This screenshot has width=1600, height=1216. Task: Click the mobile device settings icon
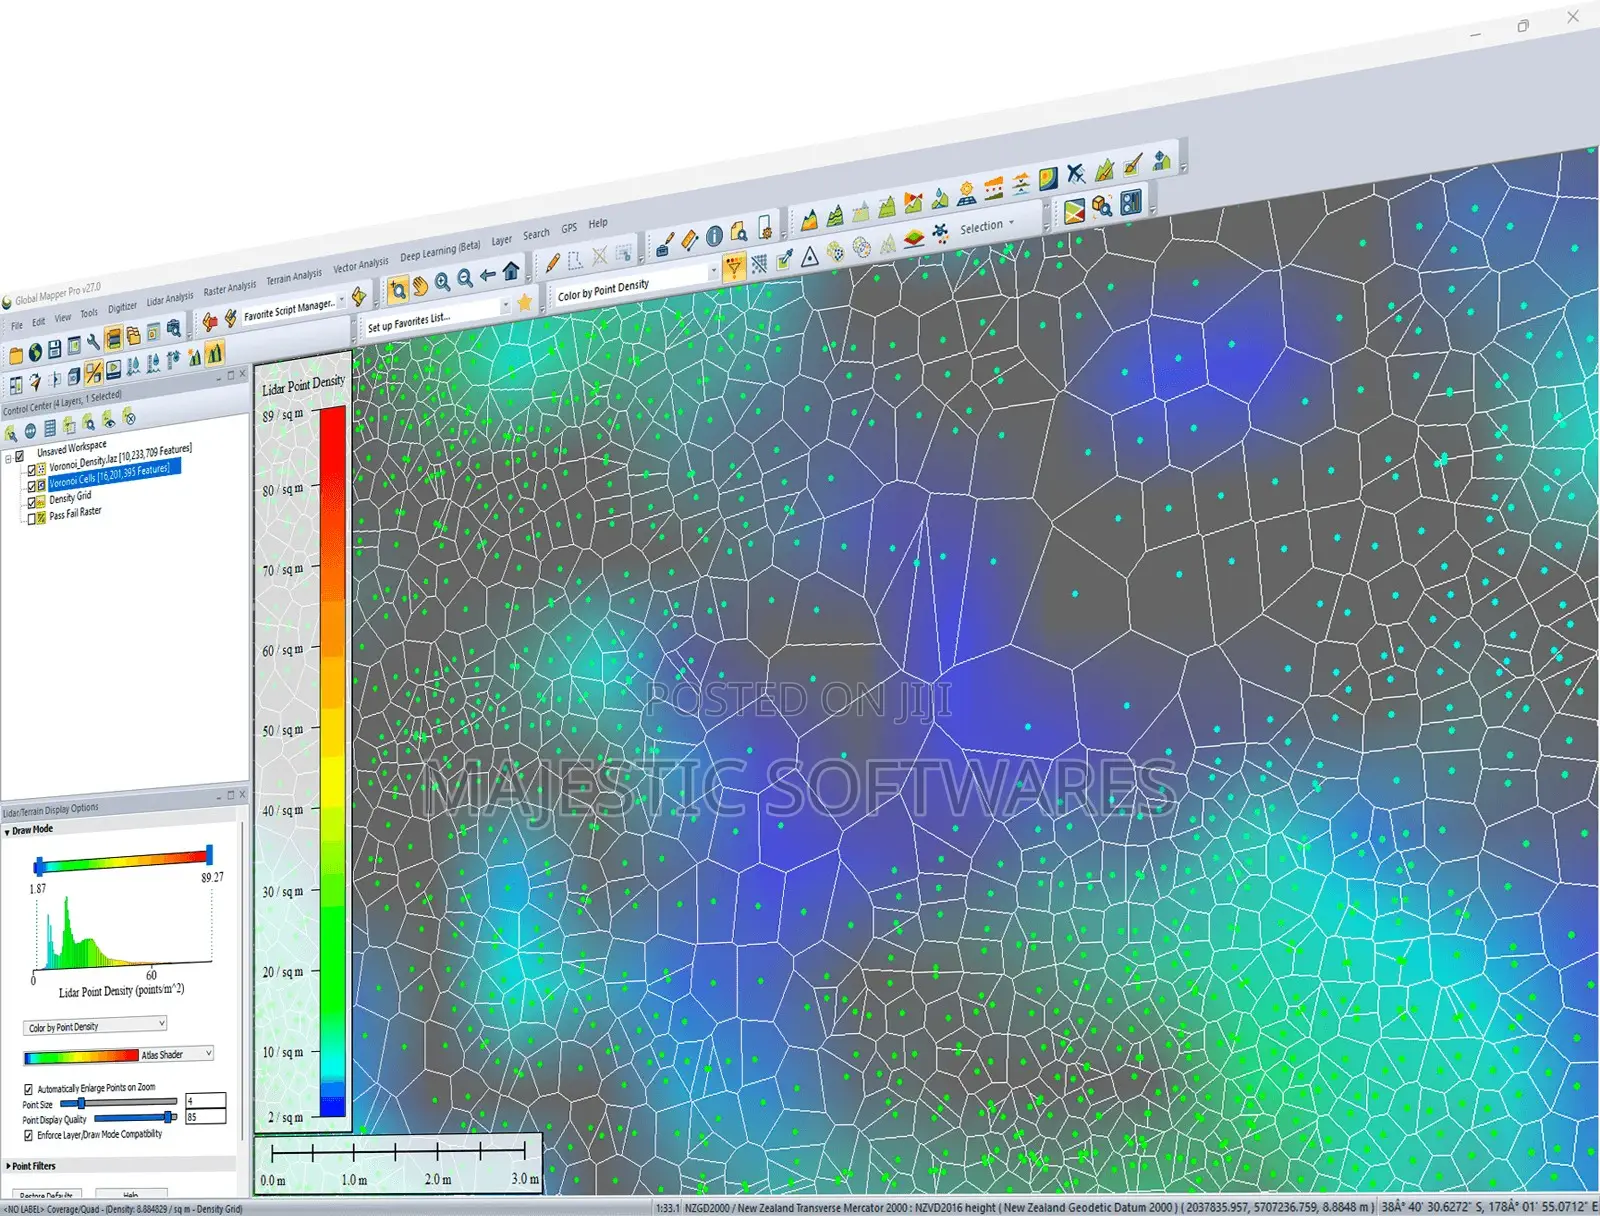pyautogui.click(x=764, y=227)
